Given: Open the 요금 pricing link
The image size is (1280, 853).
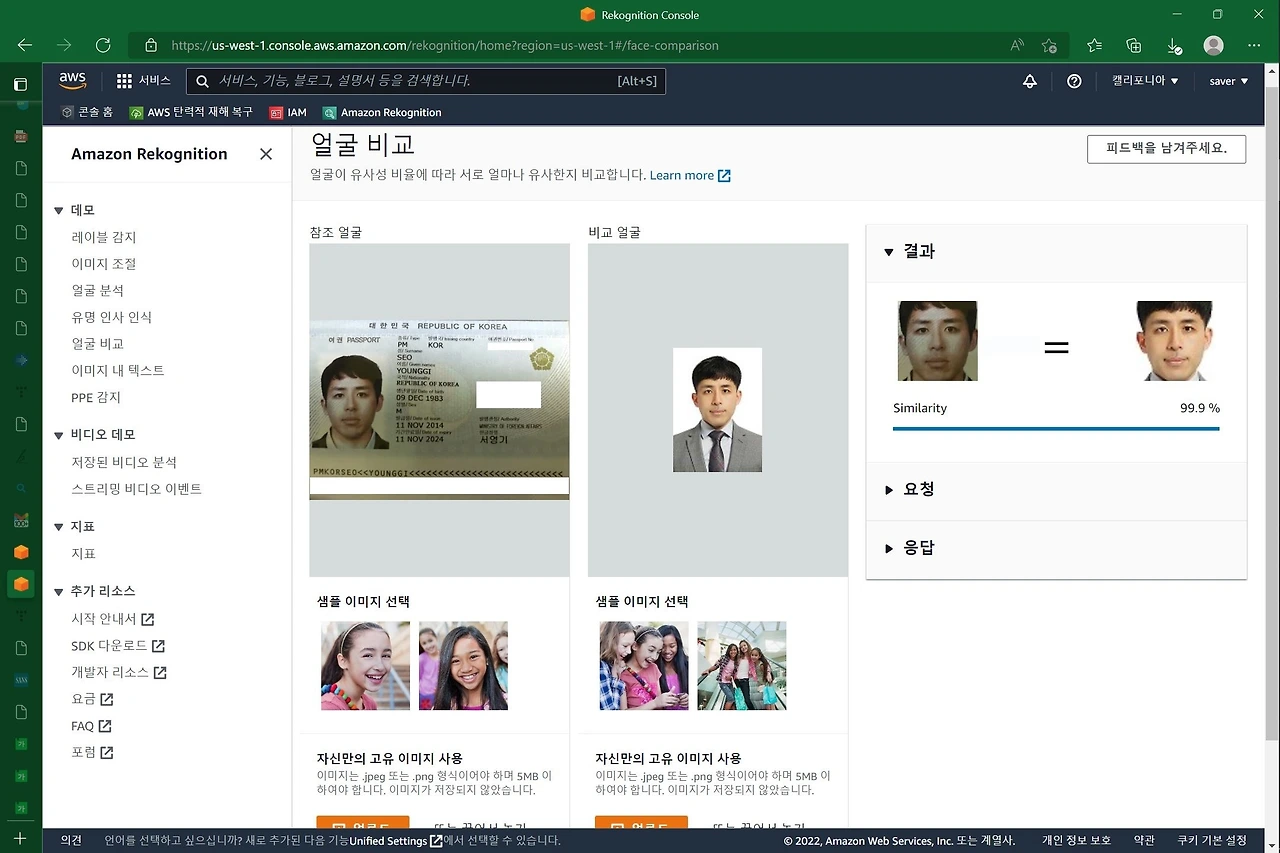Looking at the screenshot, I should tap(93, 699).
